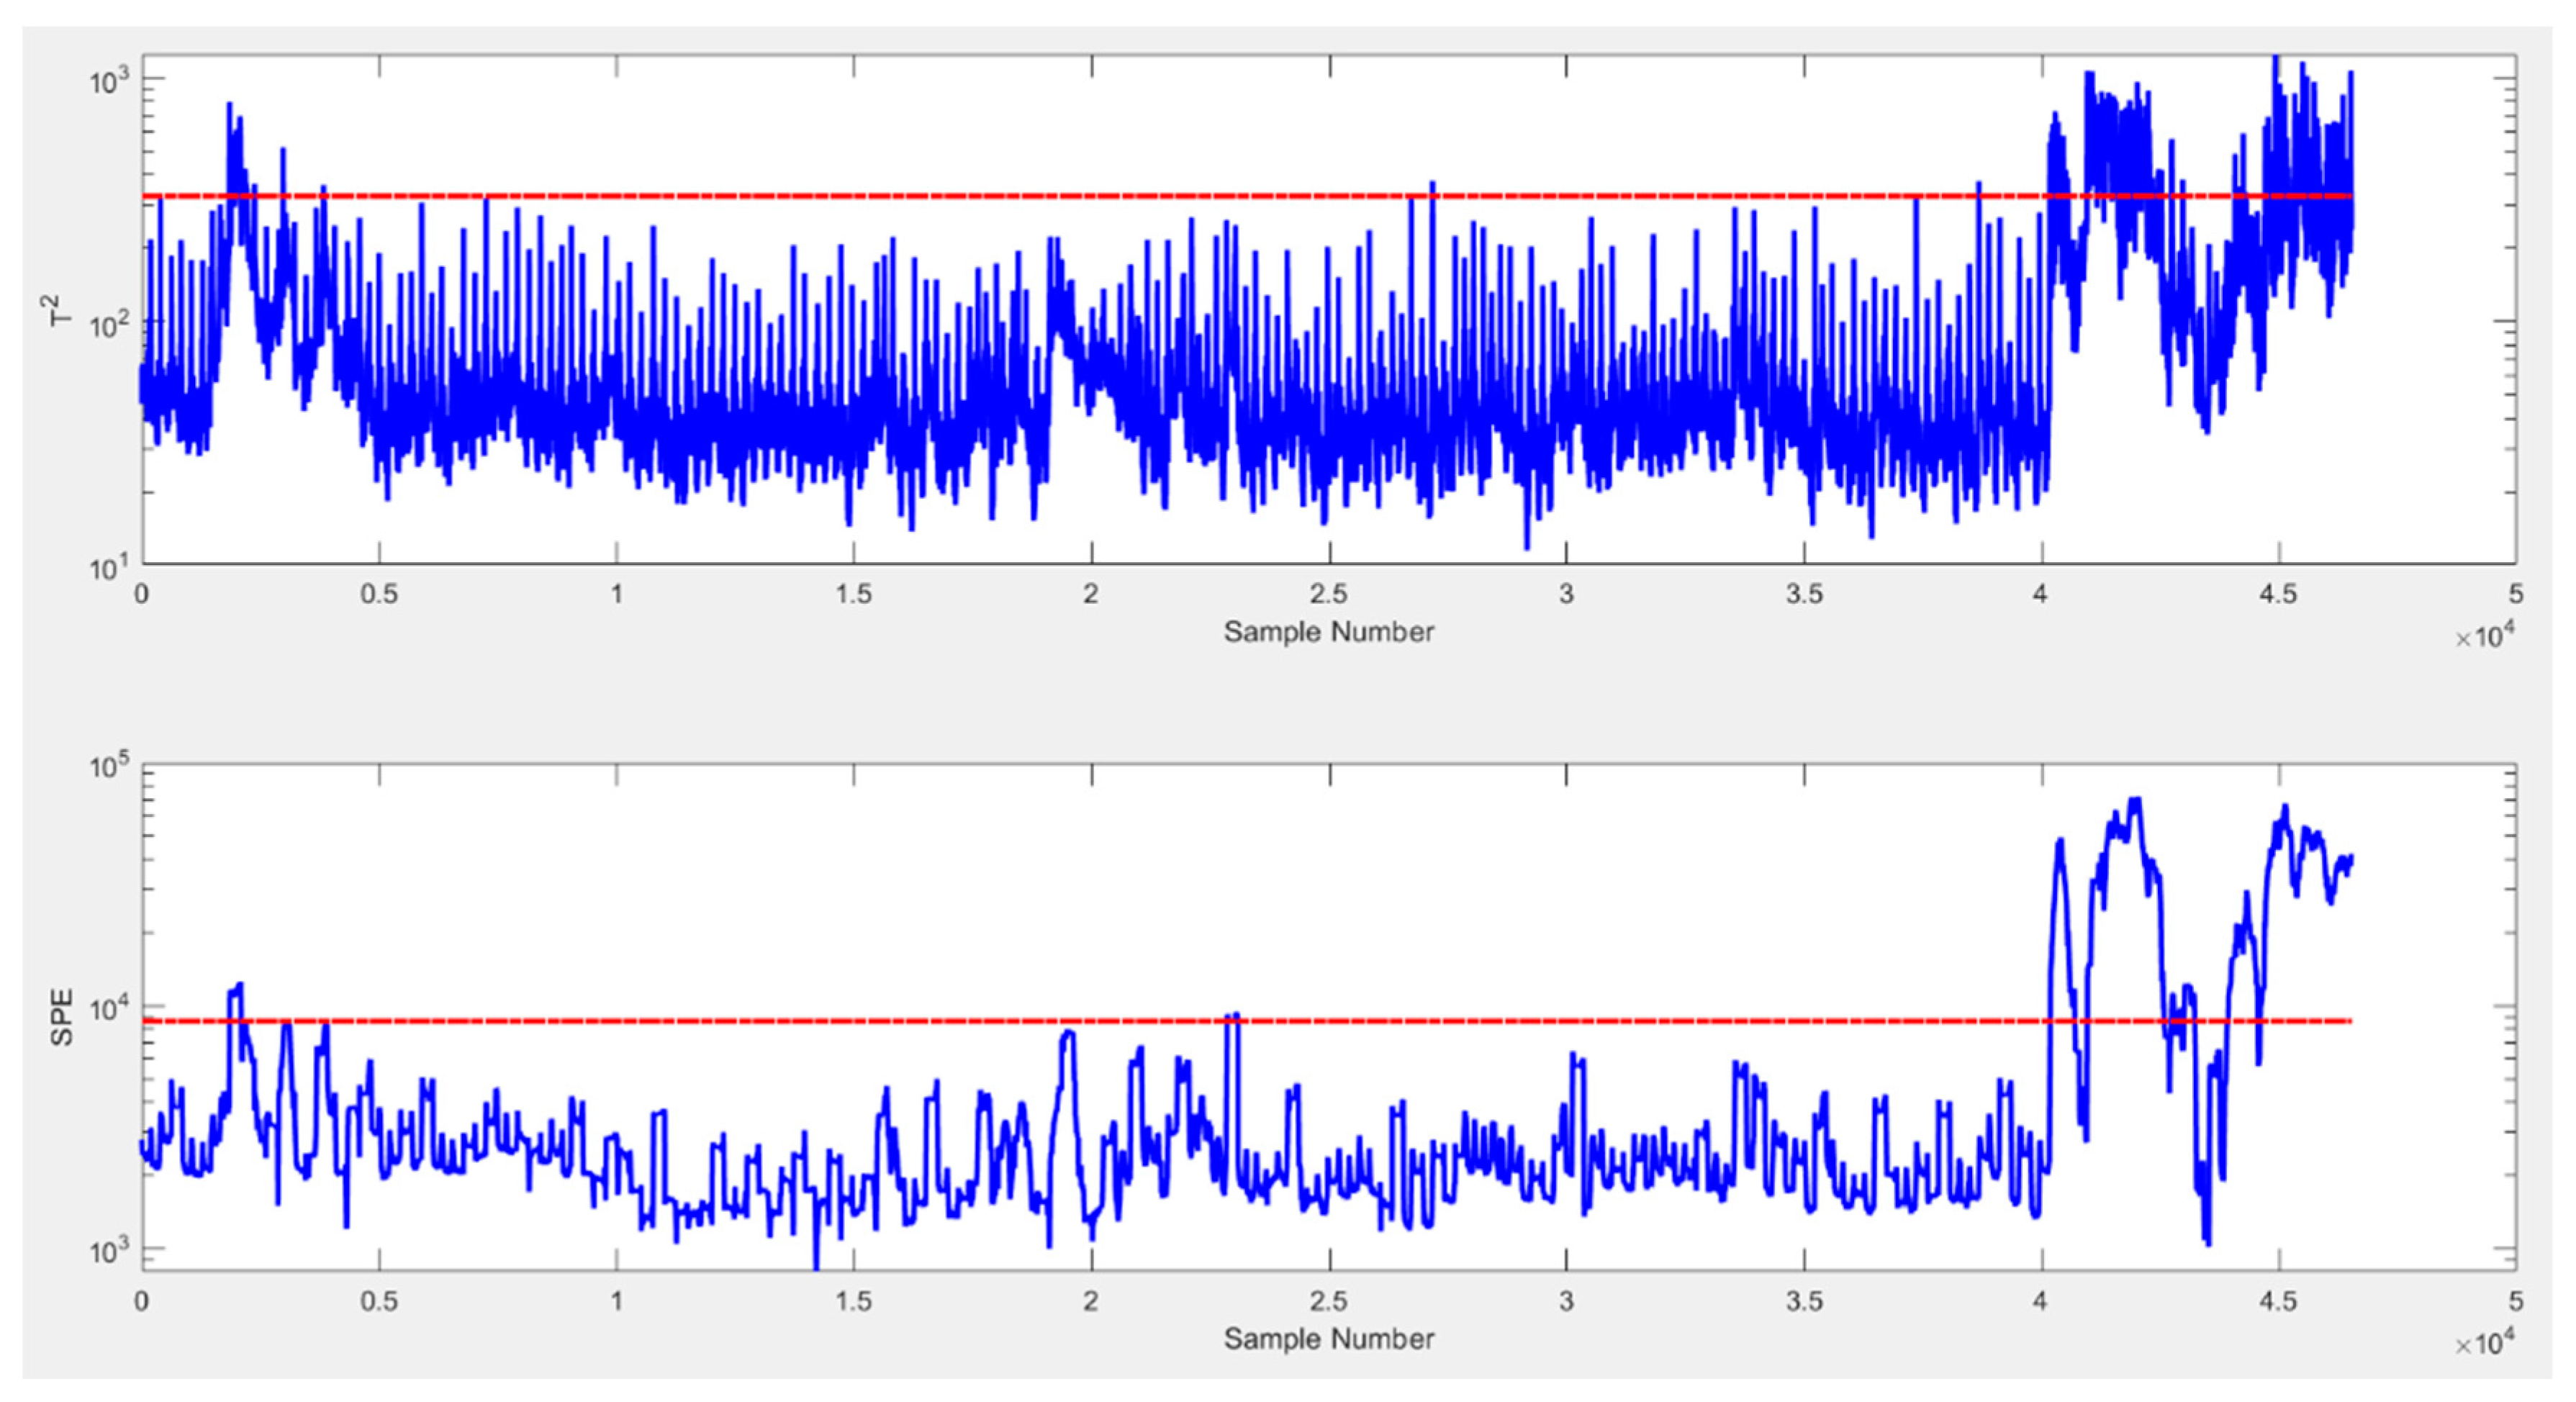Click the 3.5 x-tick label of top plot
Viewport: 2576px width, 1402px height.
[1803, 594]
